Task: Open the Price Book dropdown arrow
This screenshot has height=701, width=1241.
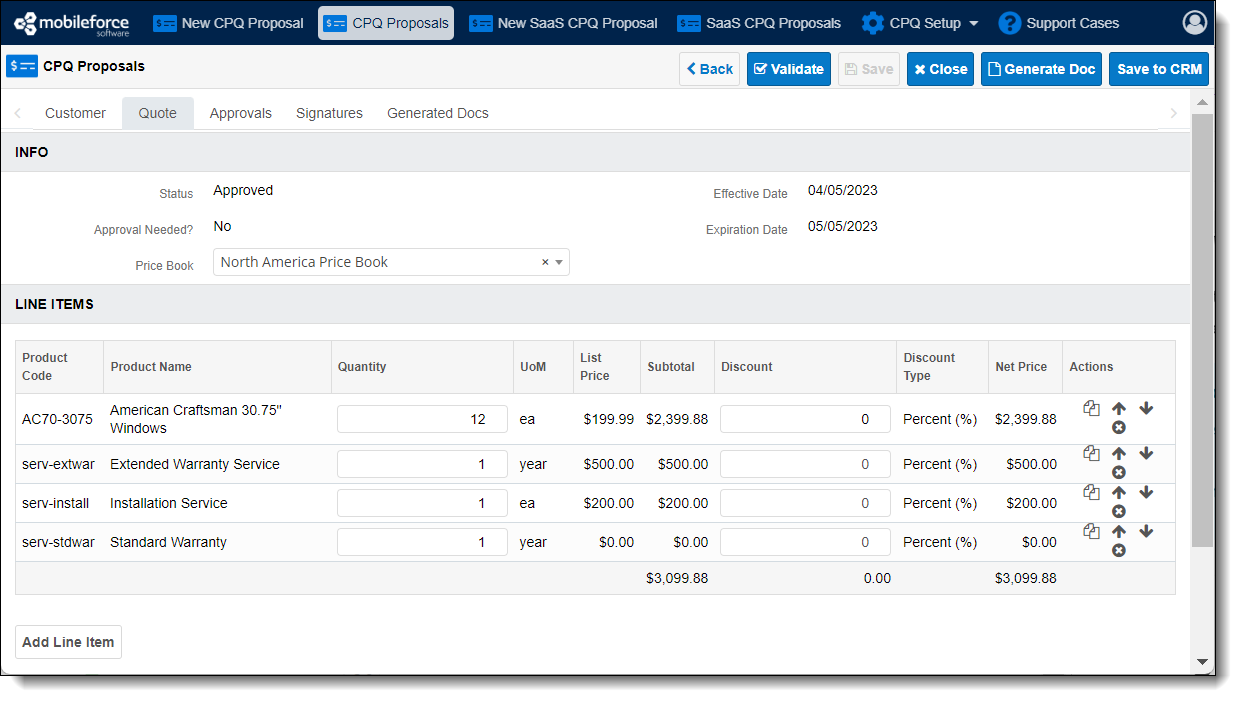Action: [559, 262]
